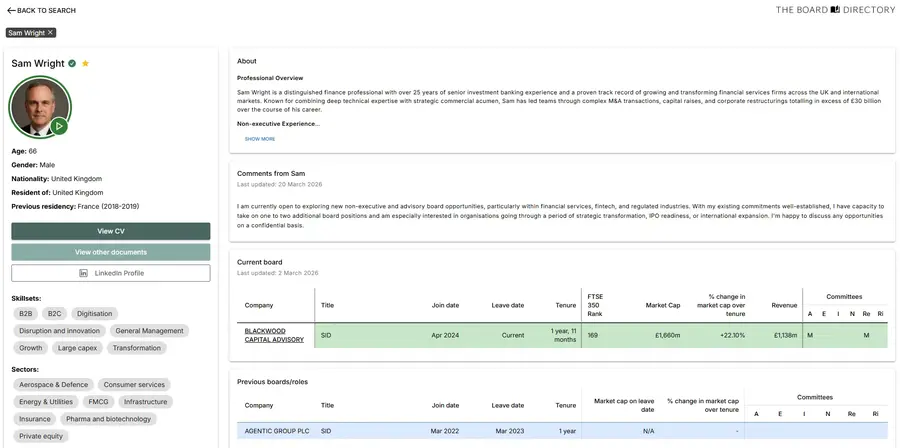Click the Mar 2022 join date cell

pyautogui.click(x=445, y=431)
